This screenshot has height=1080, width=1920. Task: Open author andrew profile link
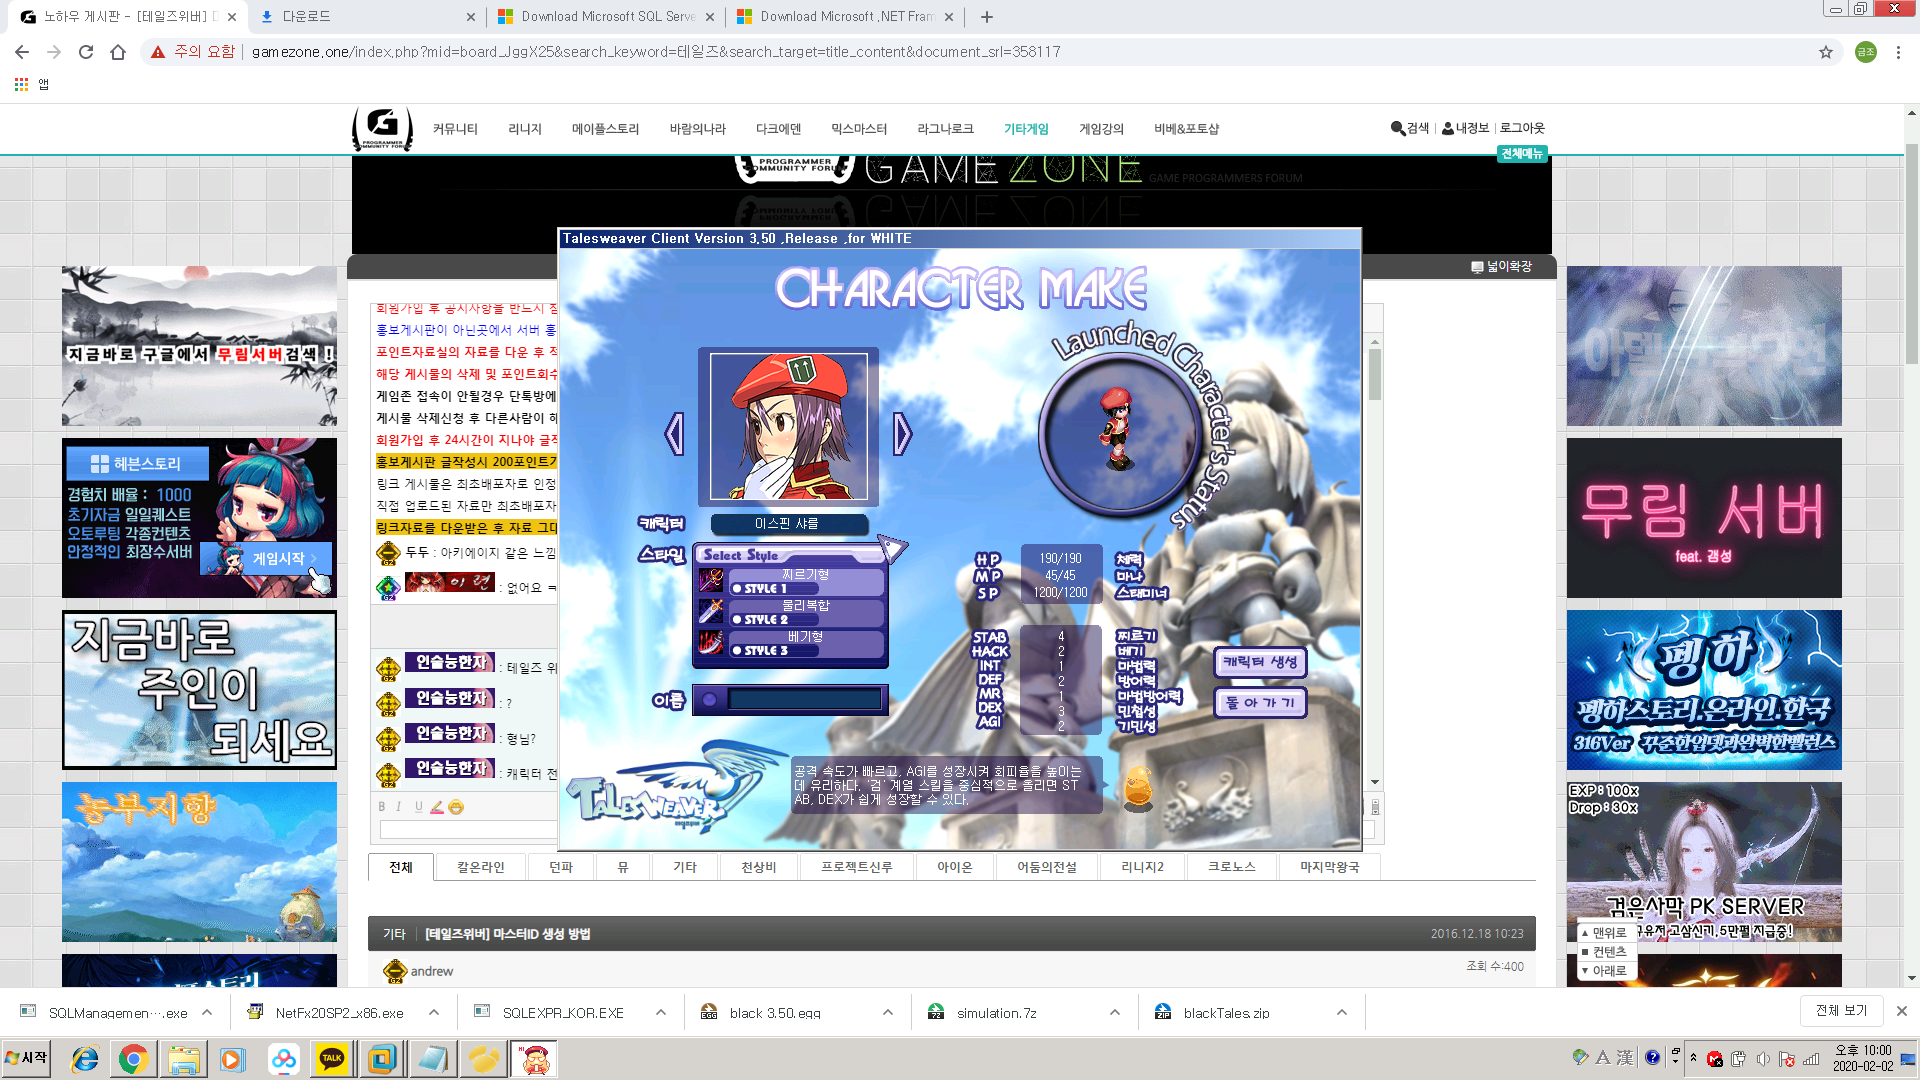[x=431, y=971]
